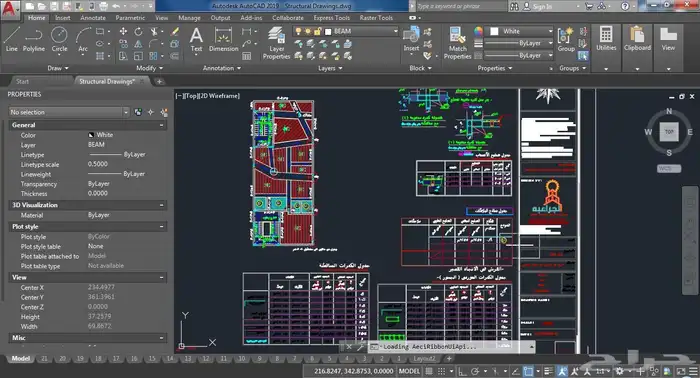Click the WCS label under ViewCube
700x378 pixels.
tap(669, 168)
